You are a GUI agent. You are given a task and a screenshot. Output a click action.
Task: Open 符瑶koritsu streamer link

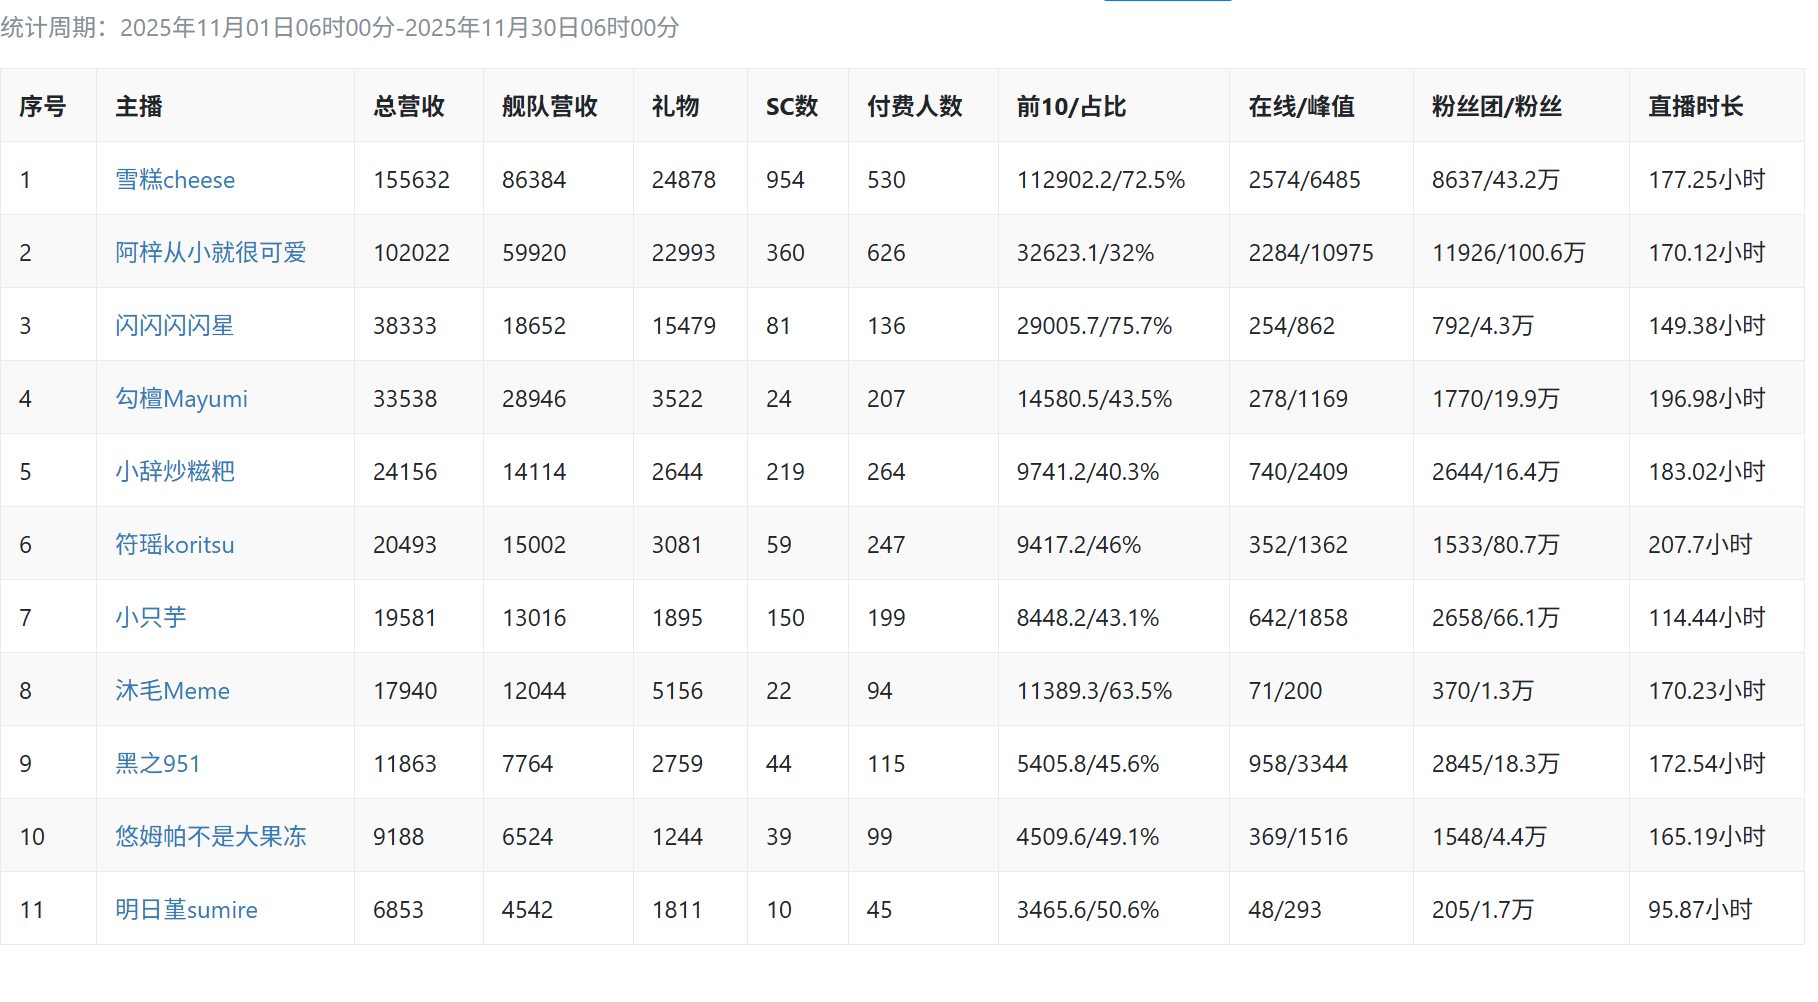174,545
